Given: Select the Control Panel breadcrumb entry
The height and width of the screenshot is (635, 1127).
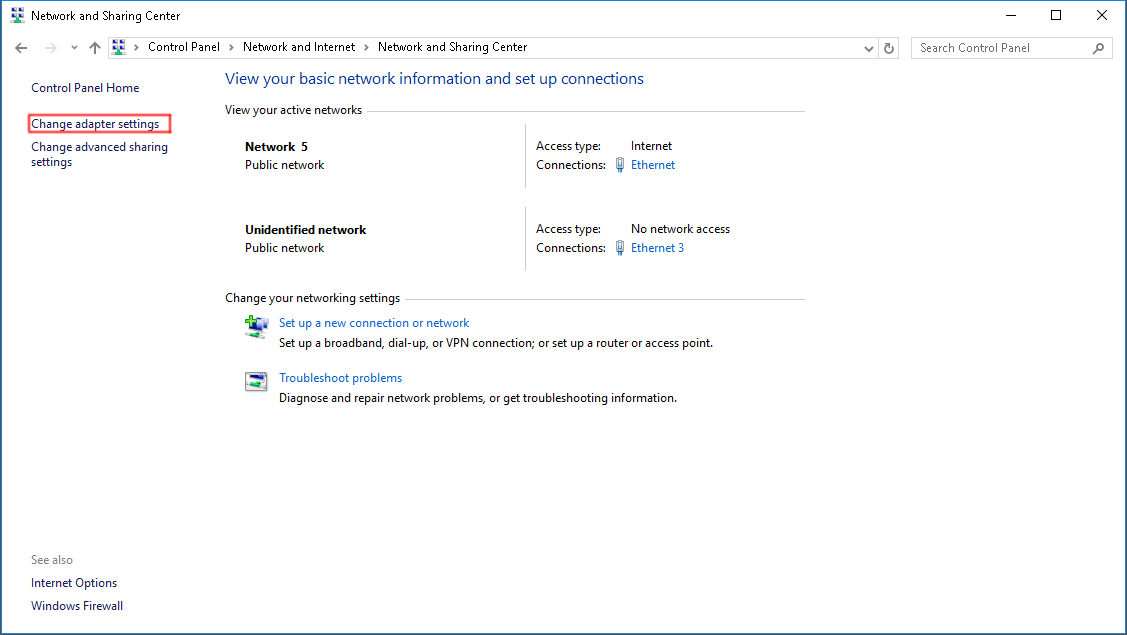Looking at the screenshot, I should 183,47.
